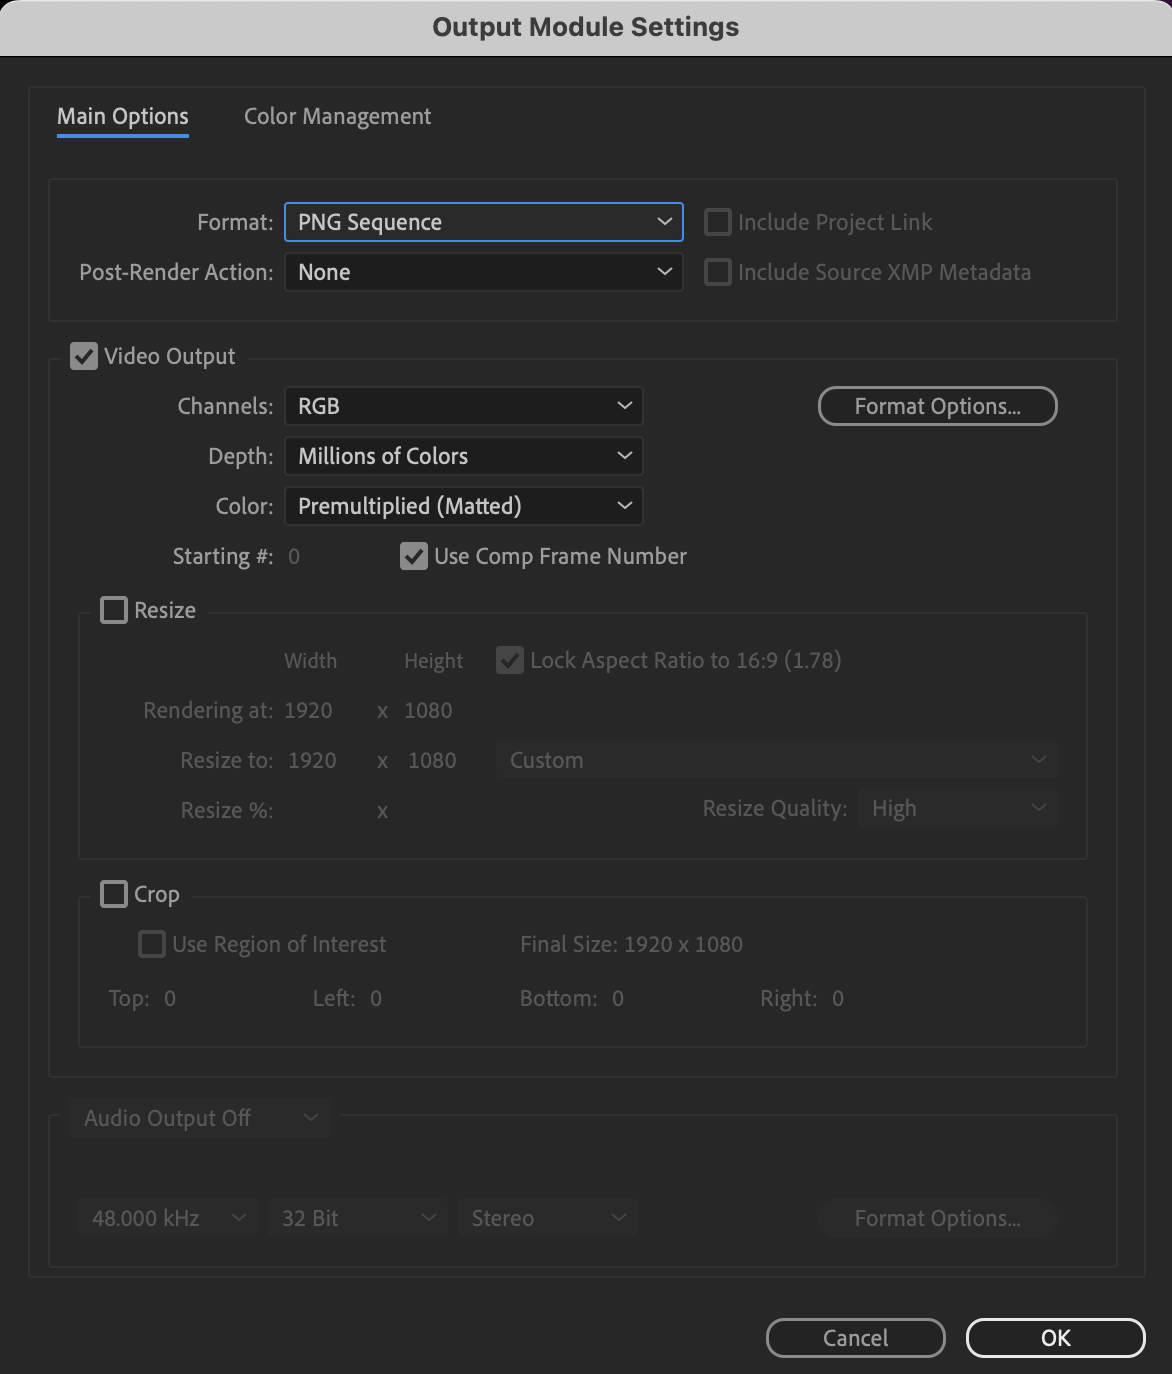Confirm settings with the OK button
1172x1374 pixels.
1054,1338
